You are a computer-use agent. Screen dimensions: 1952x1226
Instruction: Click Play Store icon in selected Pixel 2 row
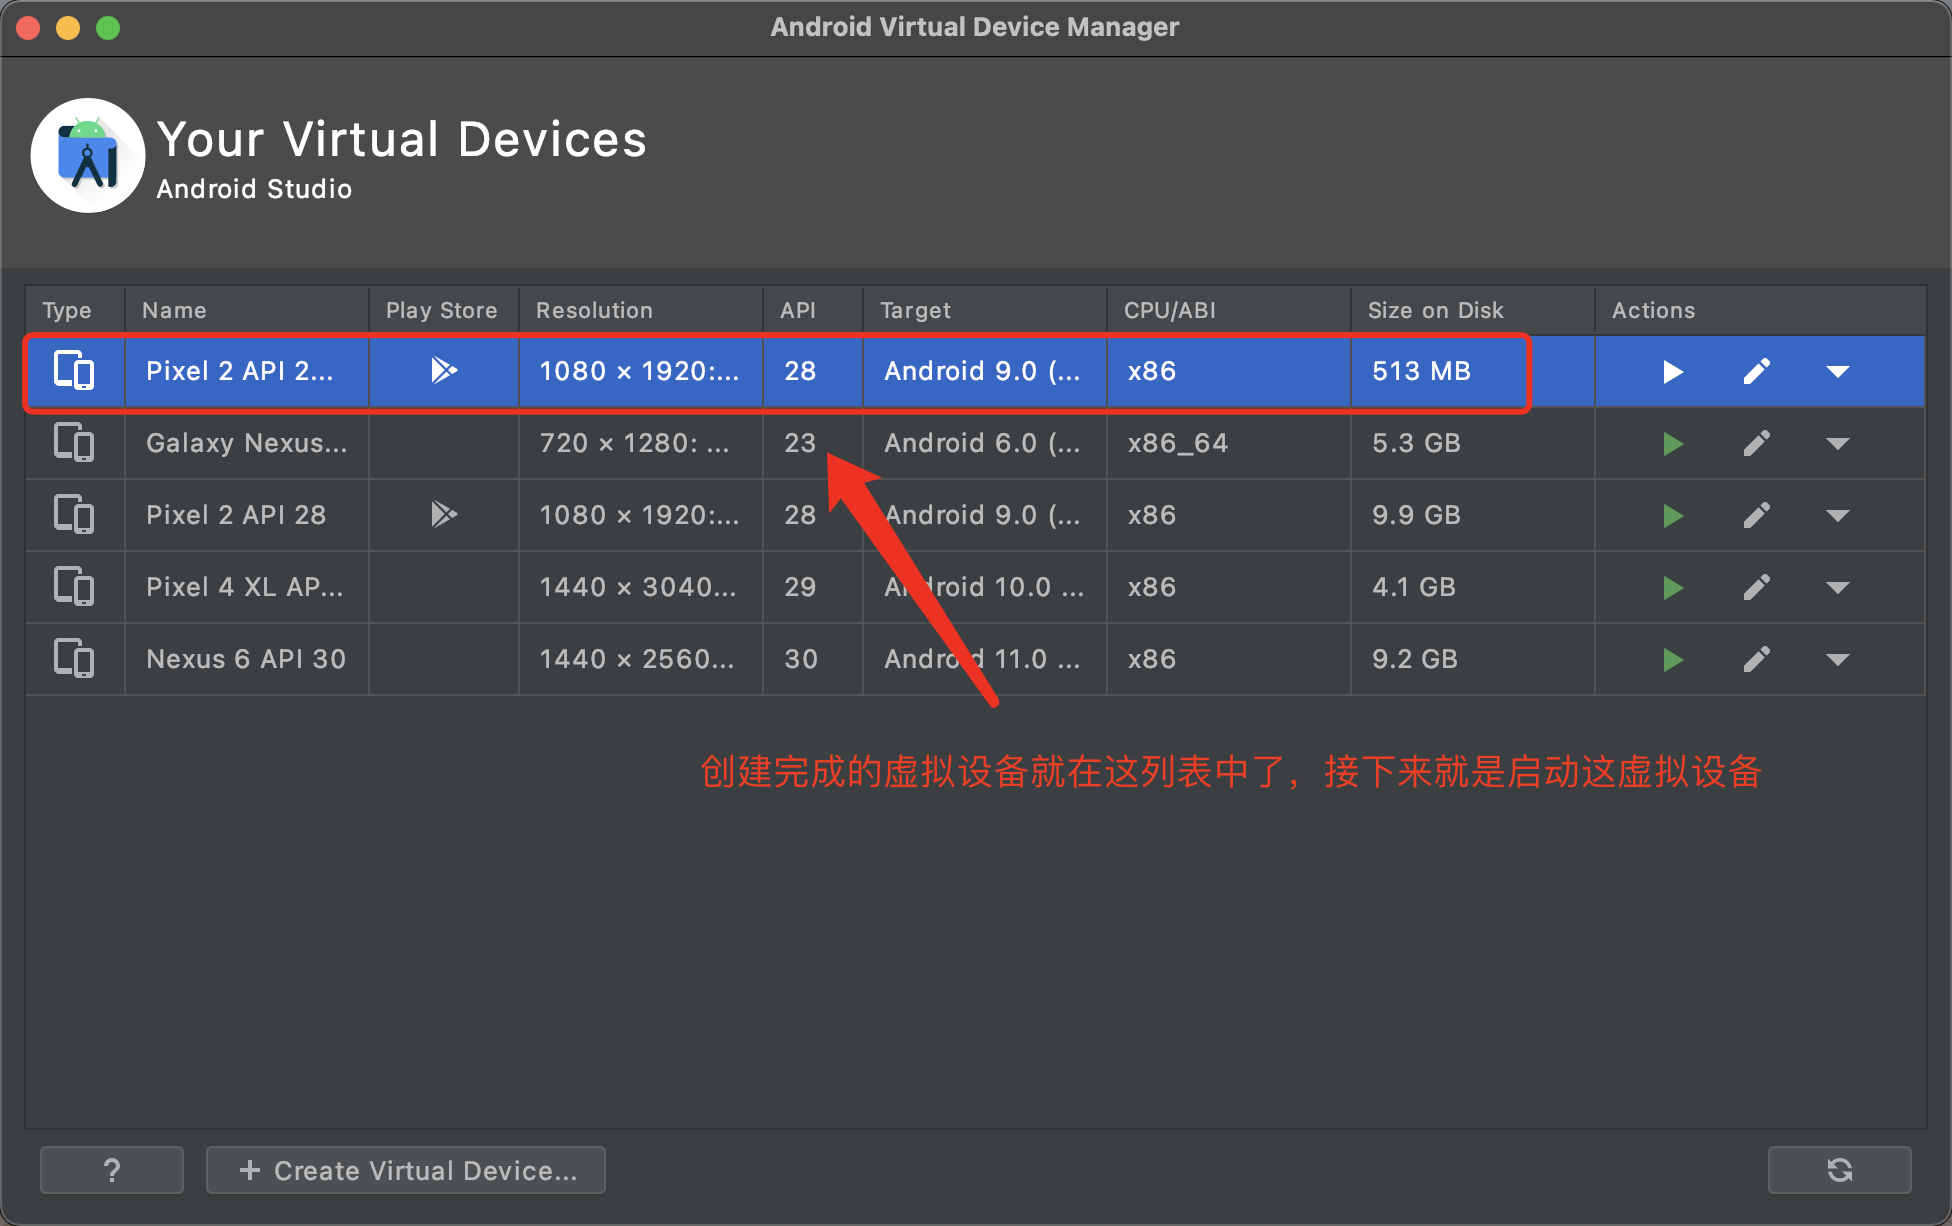click(444, 371)
